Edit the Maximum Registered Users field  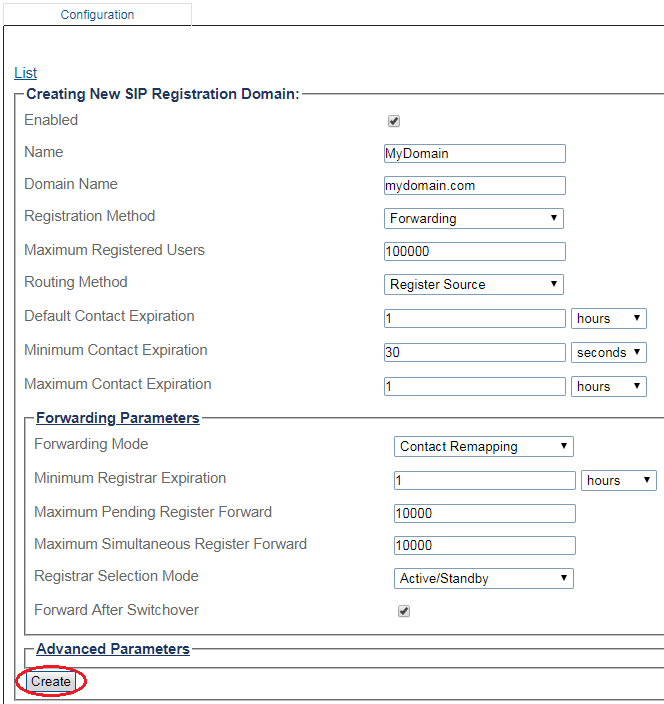(x=475, y=252)
